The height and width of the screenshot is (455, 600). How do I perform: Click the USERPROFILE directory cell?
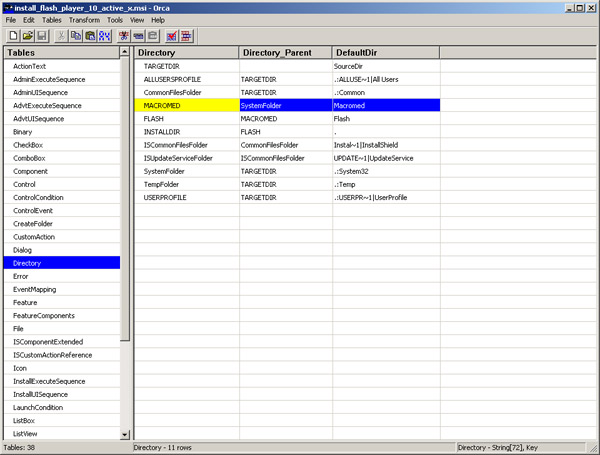point(187,197)
